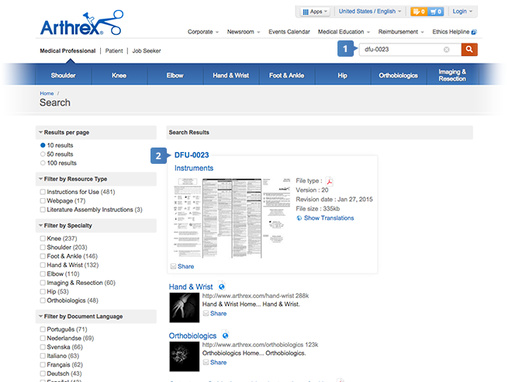
Task: Click the shopping cart icon
Action: click(x=435, y=12)
